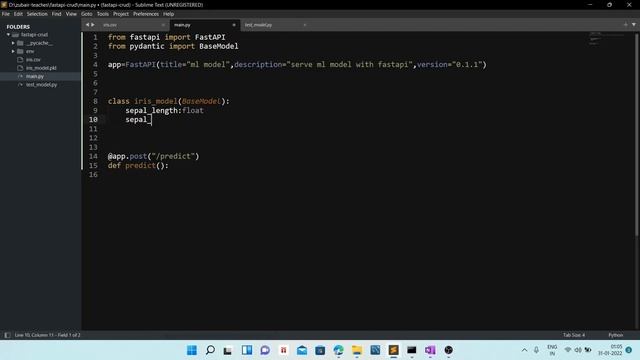
Task: Open File Explorer from taskbar
Action: coord(357,350)
